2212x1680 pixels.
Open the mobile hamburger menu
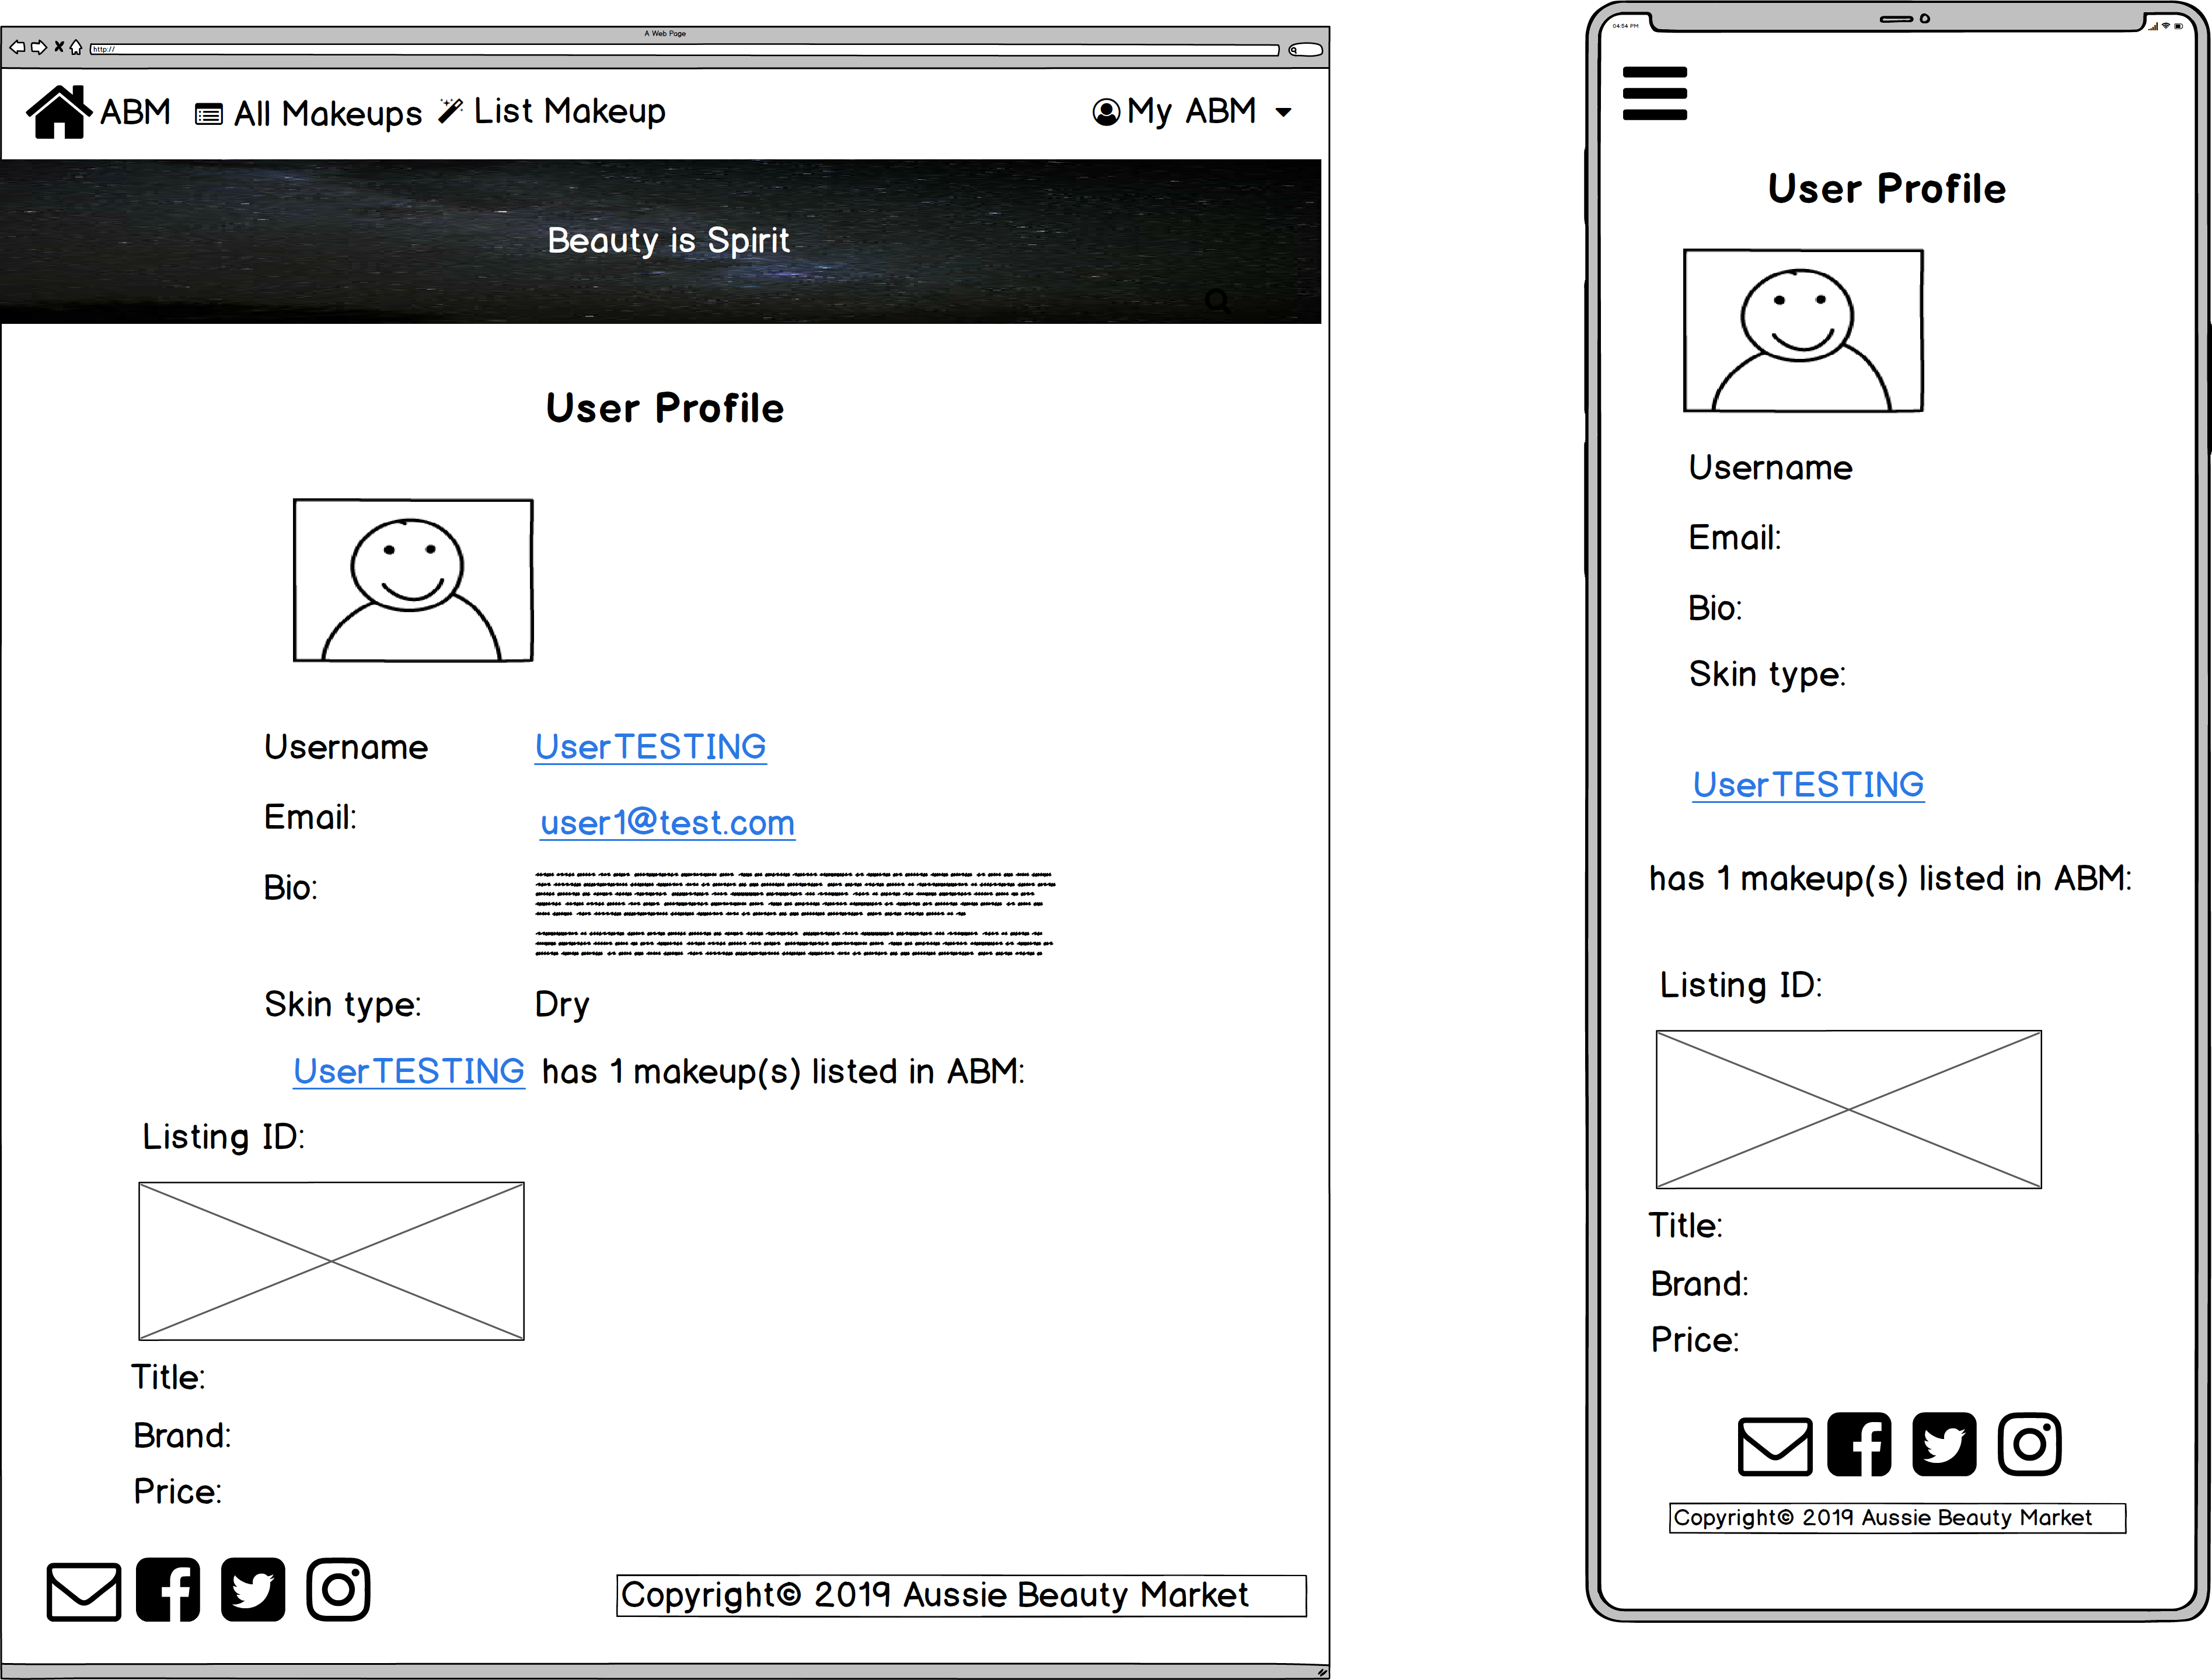pos(1654,93)
